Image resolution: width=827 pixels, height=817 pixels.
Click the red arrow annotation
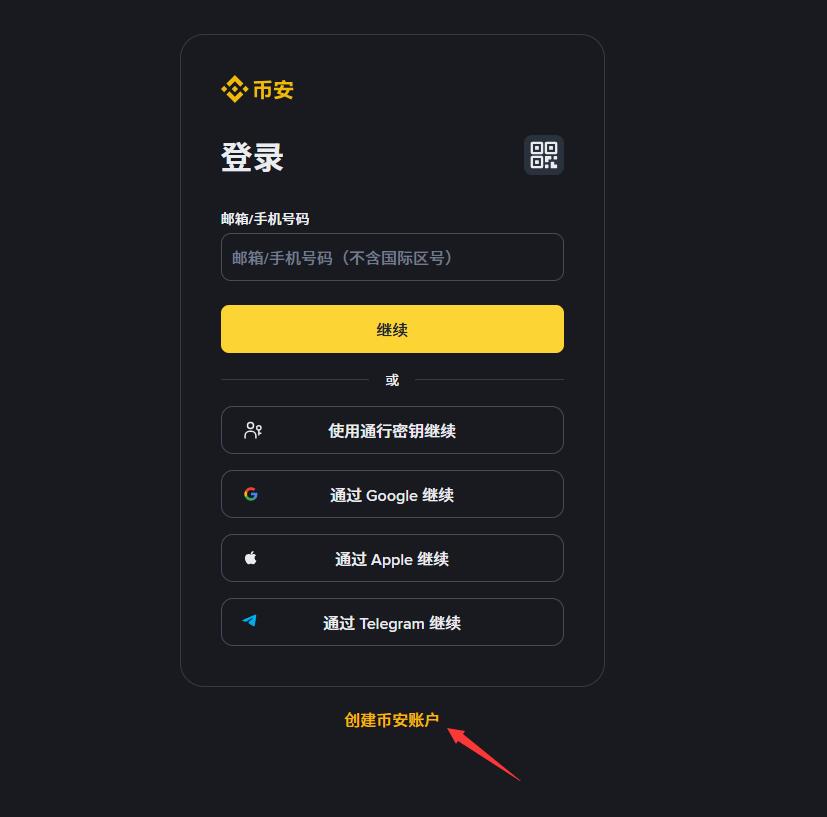click(483, 754)
